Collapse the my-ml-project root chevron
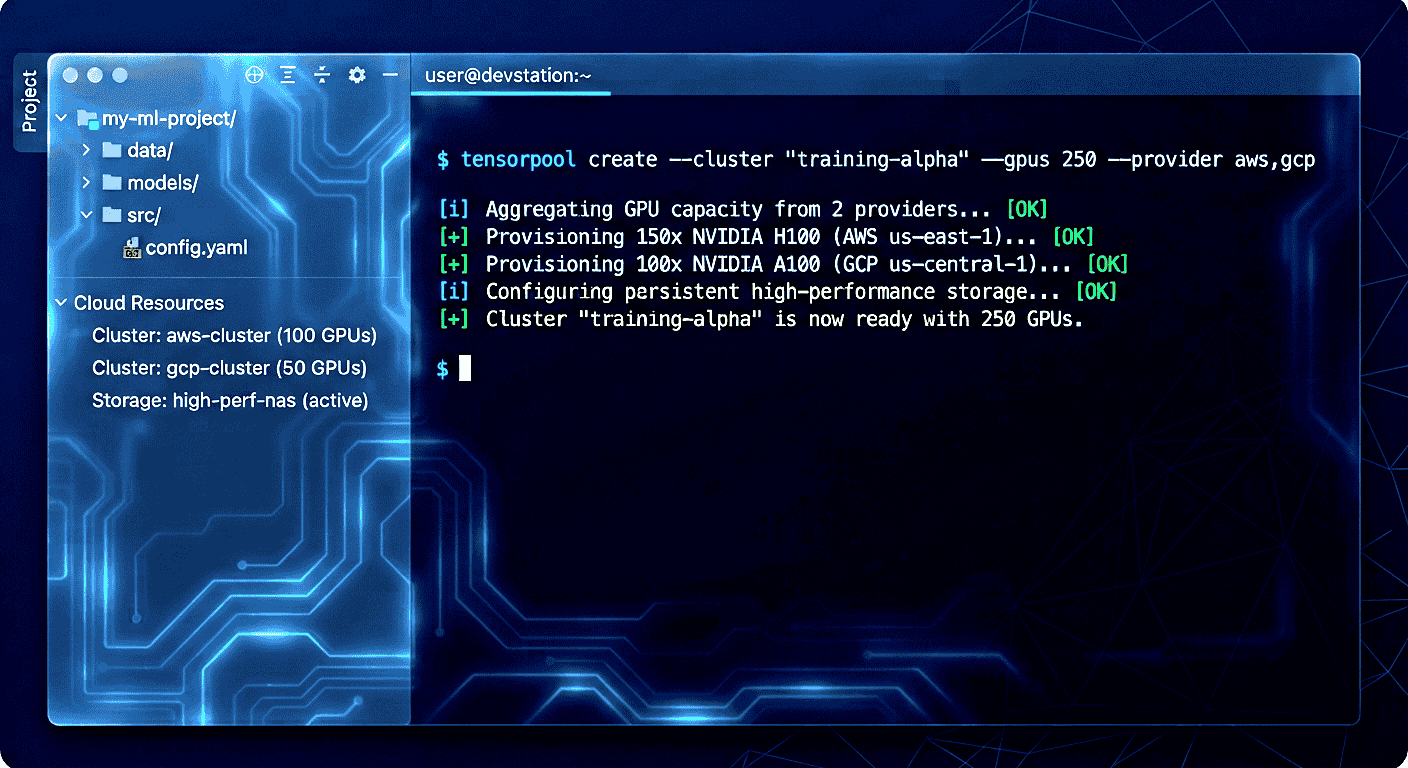 61,119
